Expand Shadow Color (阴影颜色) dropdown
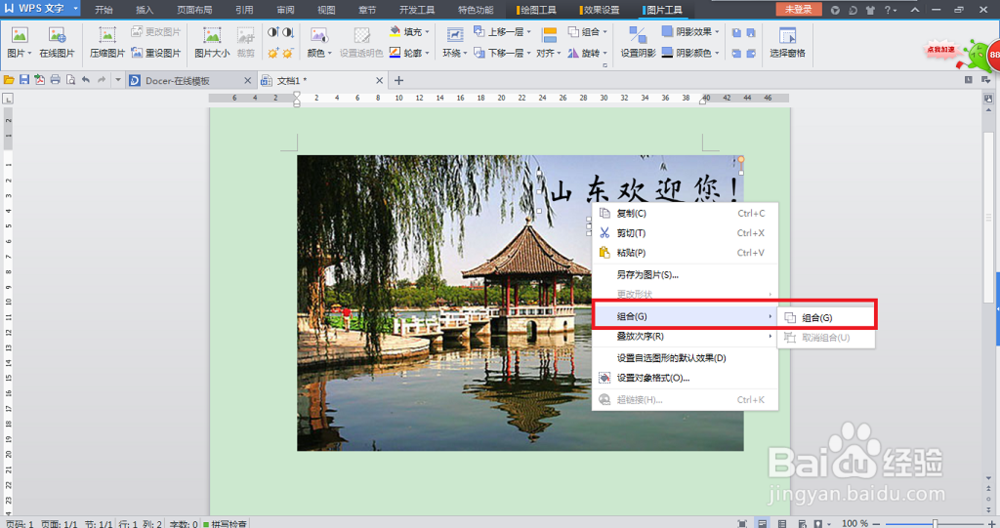This screenshot has height=528, width=1000. point(717,53)
